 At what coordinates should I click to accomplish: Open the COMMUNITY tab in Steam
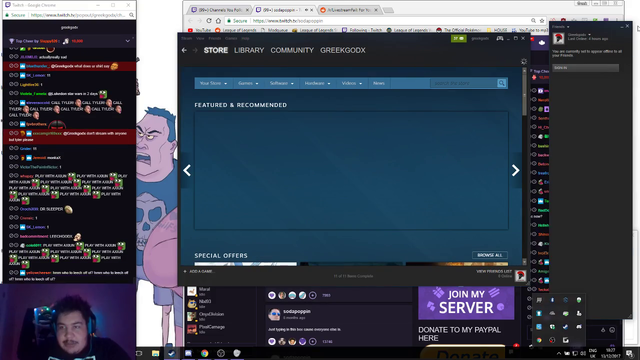(292, 50)
